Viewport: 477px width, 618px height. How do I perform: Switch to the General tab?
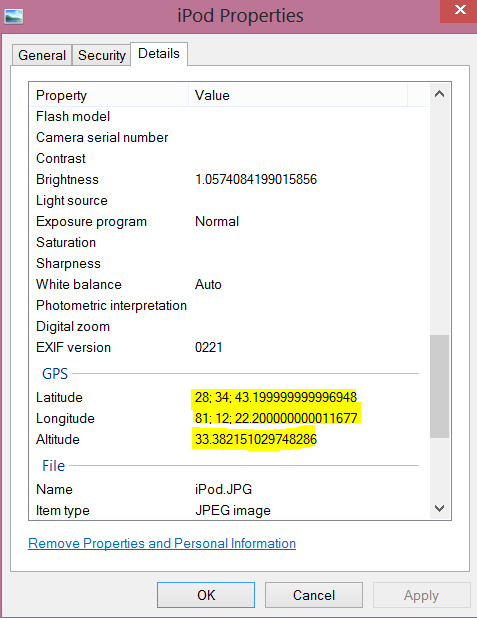pos(42,55)
